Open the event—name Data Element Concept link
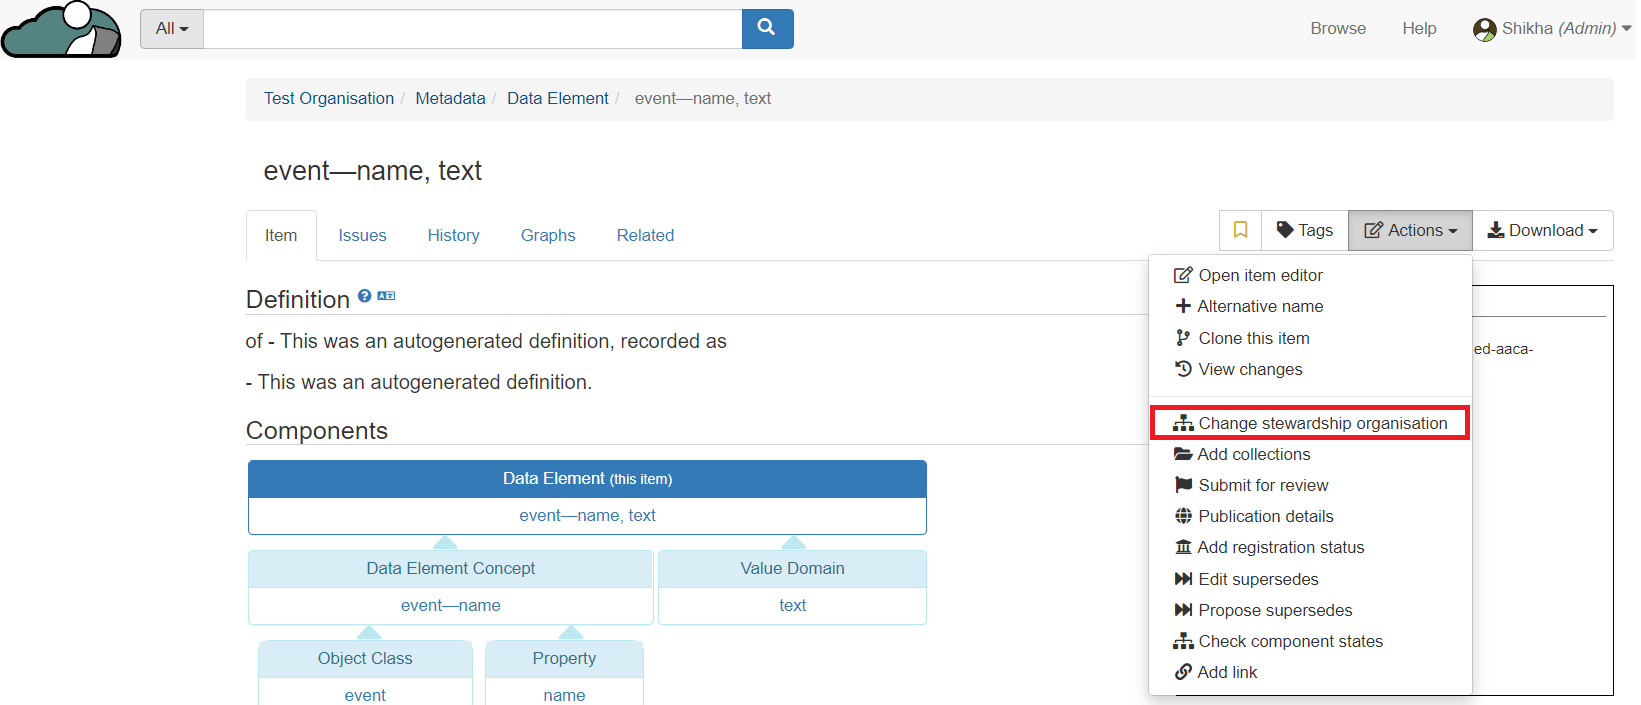Viewport: 1641px width, 705px height. 450,605
